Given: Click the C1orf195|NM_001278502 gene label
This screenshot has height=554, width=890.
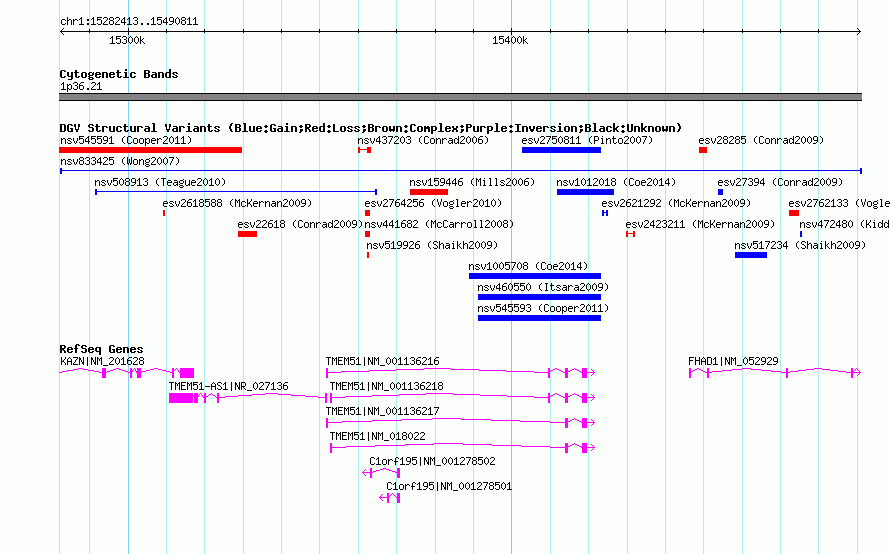Looking at the screenshot, I should pos(432,461).
